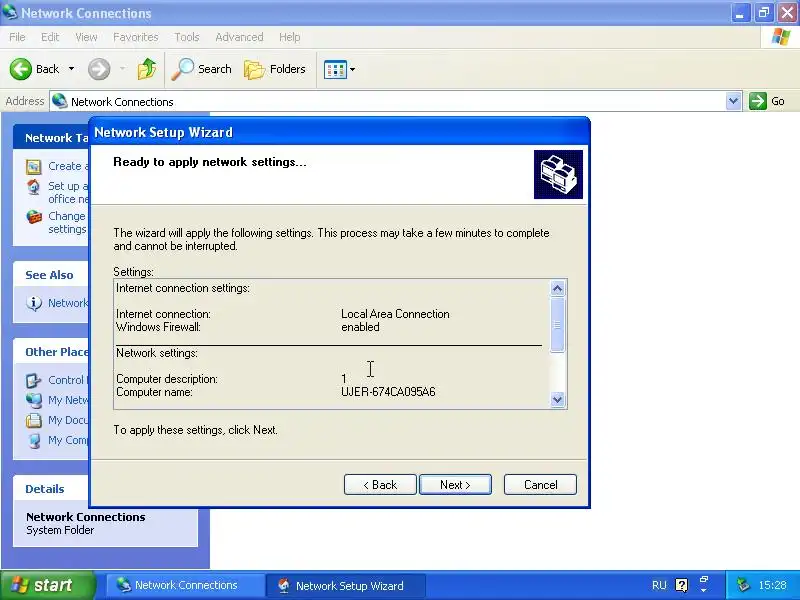The height and width of the screenshot is (600, 800).
Task: Close the Network Connections window
Action: 787,13
